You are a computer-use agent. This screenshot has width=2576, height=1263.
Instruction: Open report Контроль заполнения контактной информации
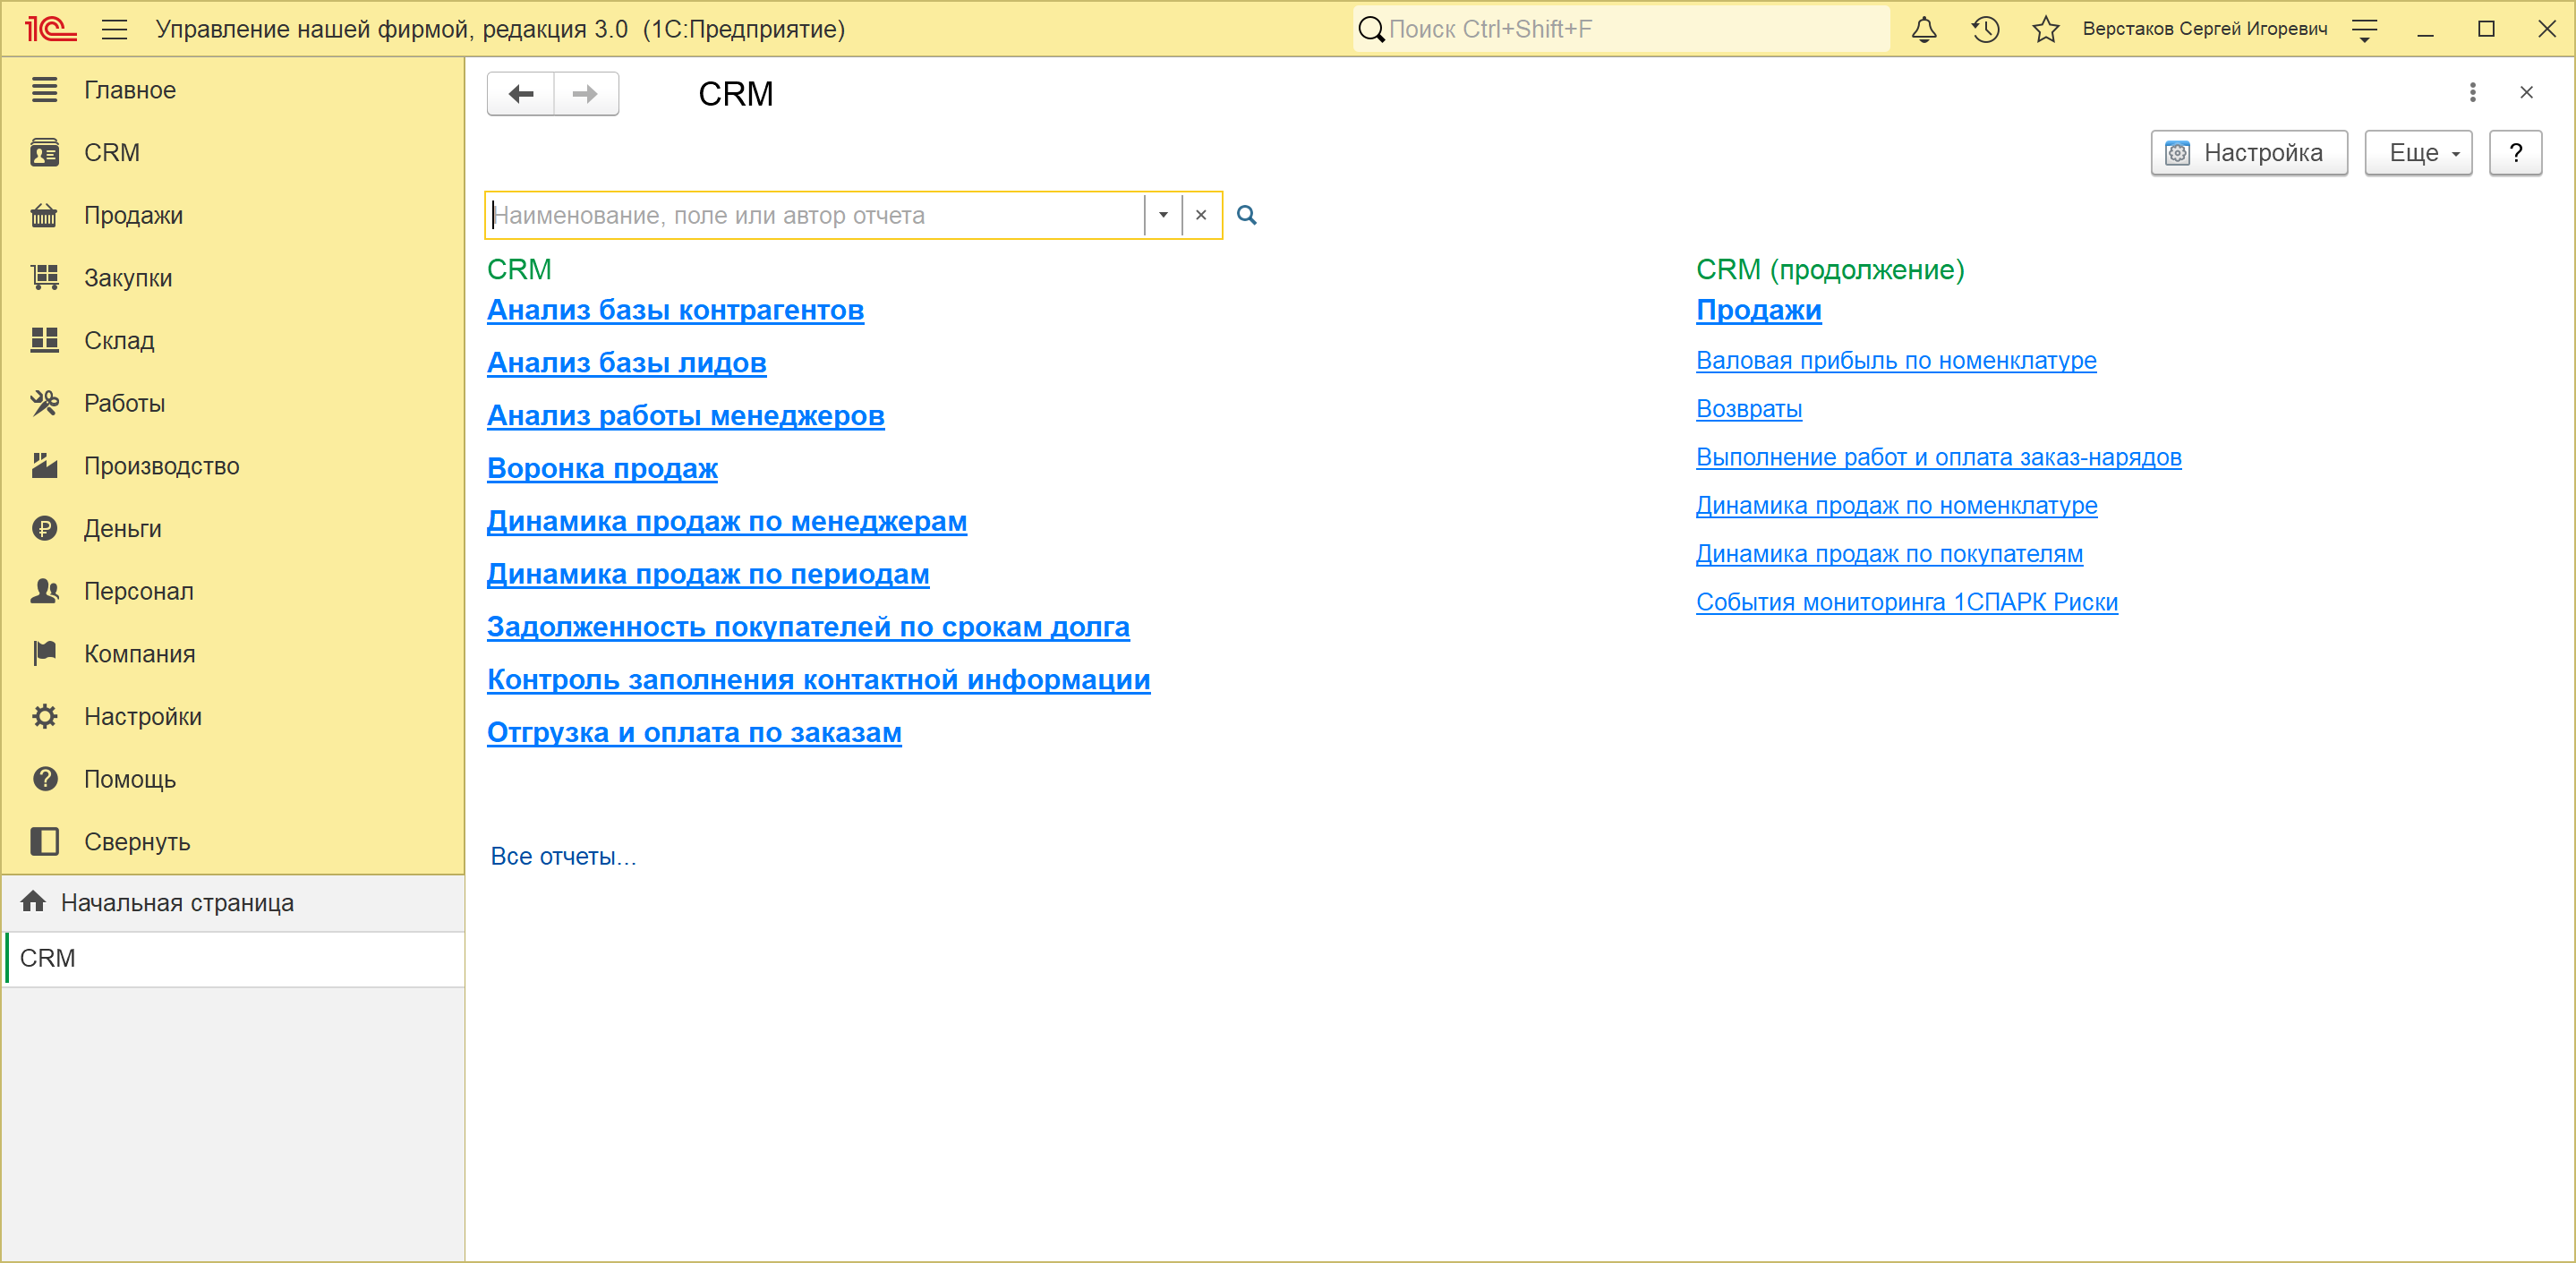coord(818,680)
